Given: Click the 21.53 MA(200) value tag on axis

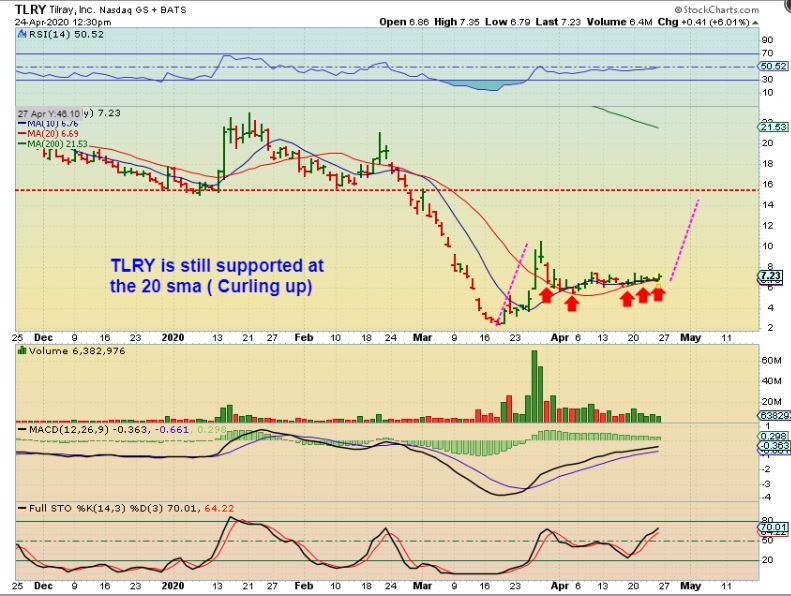Looking at the screenshot, I should [773, 127].
